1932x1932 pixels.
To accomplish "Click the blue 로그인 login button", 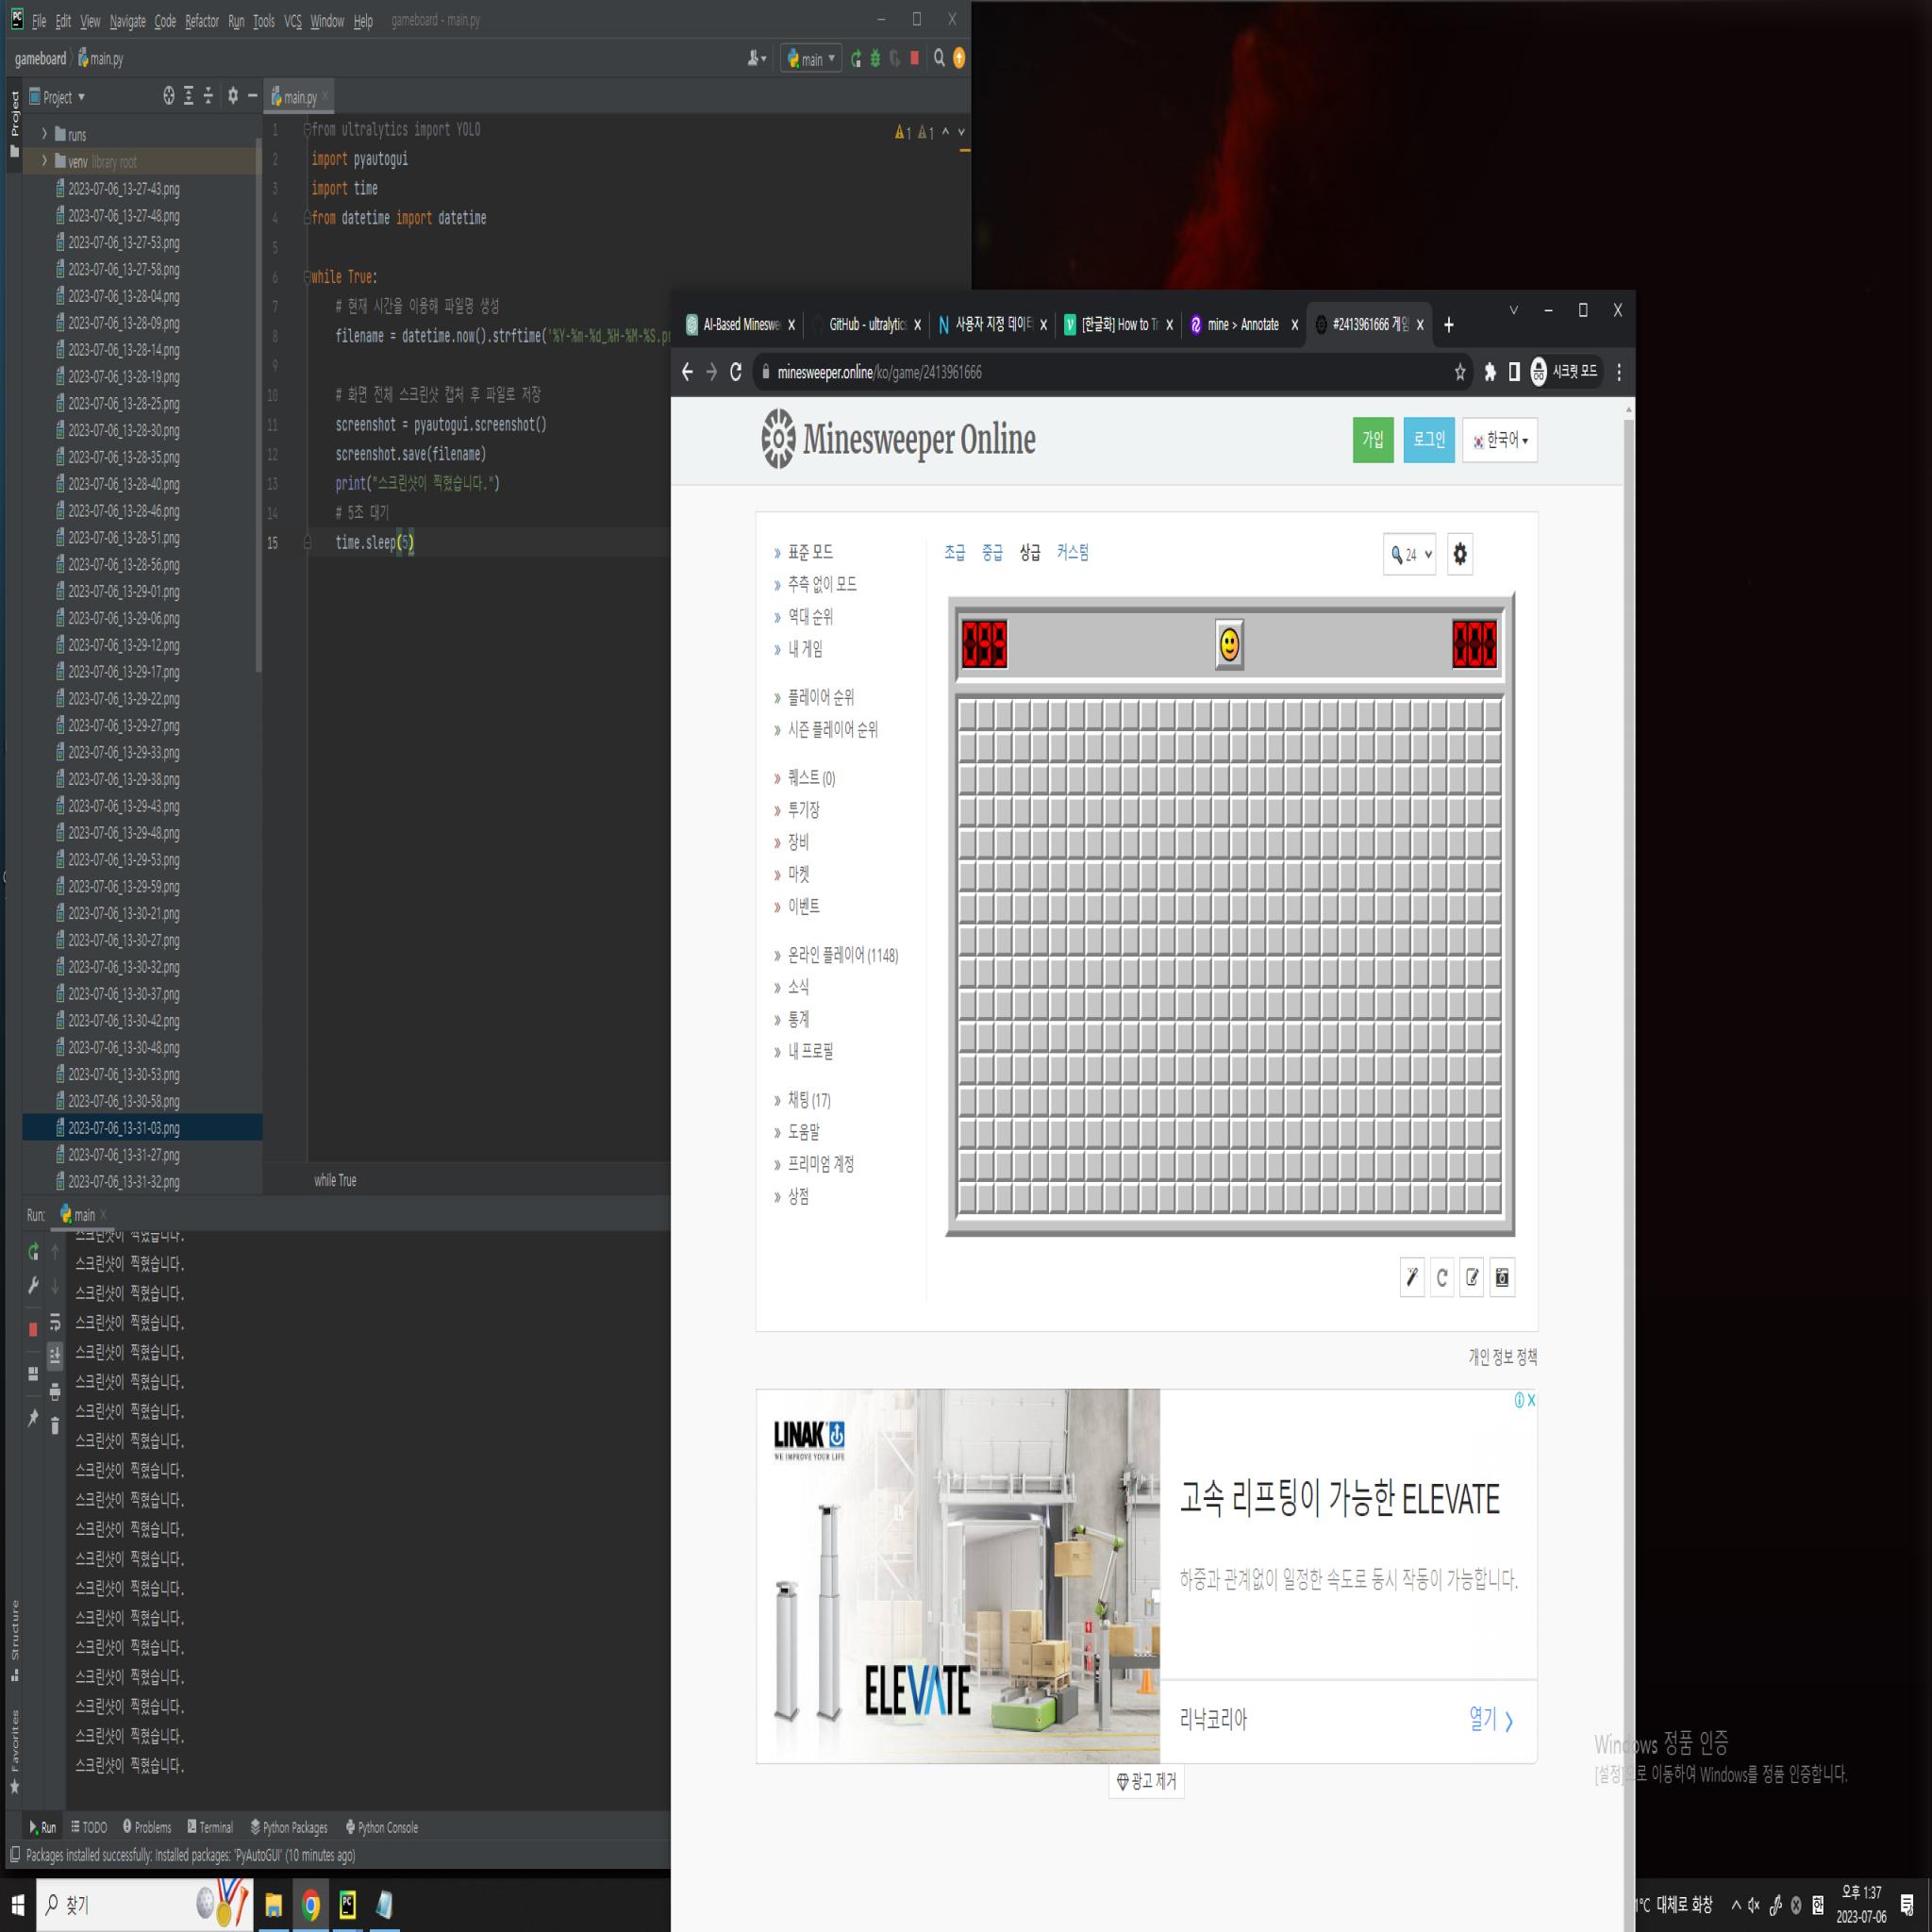I will 1428,440.
